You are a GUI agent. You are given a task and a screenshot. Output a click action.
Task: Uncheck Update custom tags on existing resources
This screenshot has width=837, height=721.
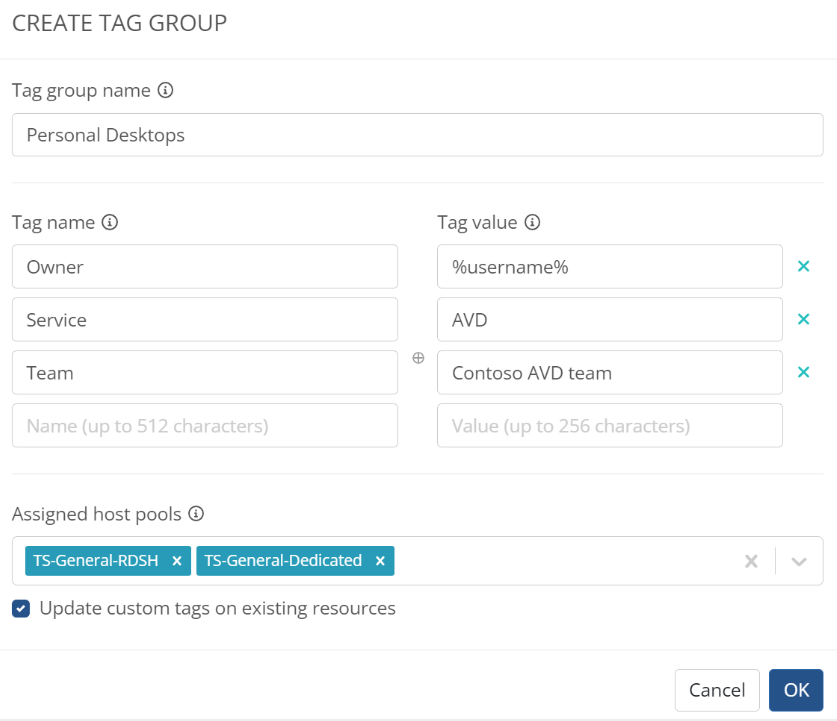click(21, 608)
